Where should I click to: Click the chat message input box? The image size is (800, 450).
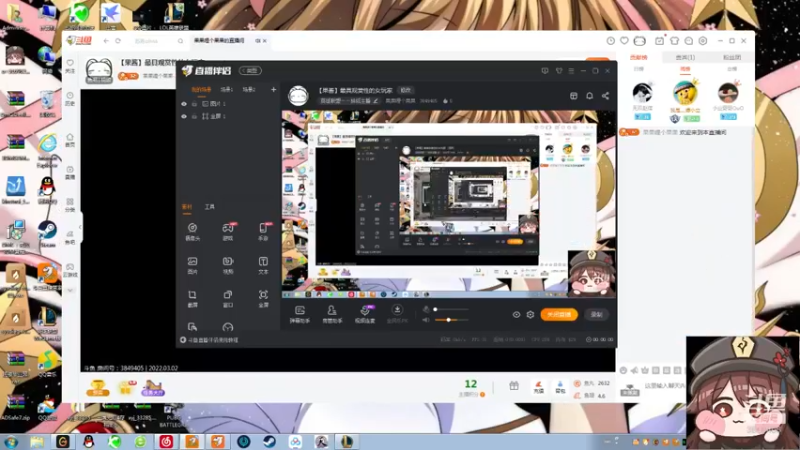[663, 386]
